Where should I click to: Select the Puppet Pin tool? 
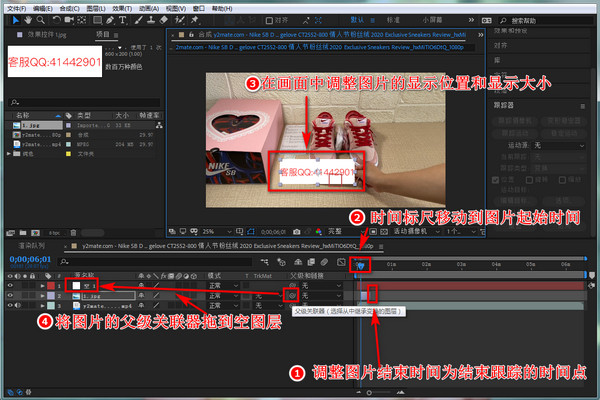click(x=195, y=20)
